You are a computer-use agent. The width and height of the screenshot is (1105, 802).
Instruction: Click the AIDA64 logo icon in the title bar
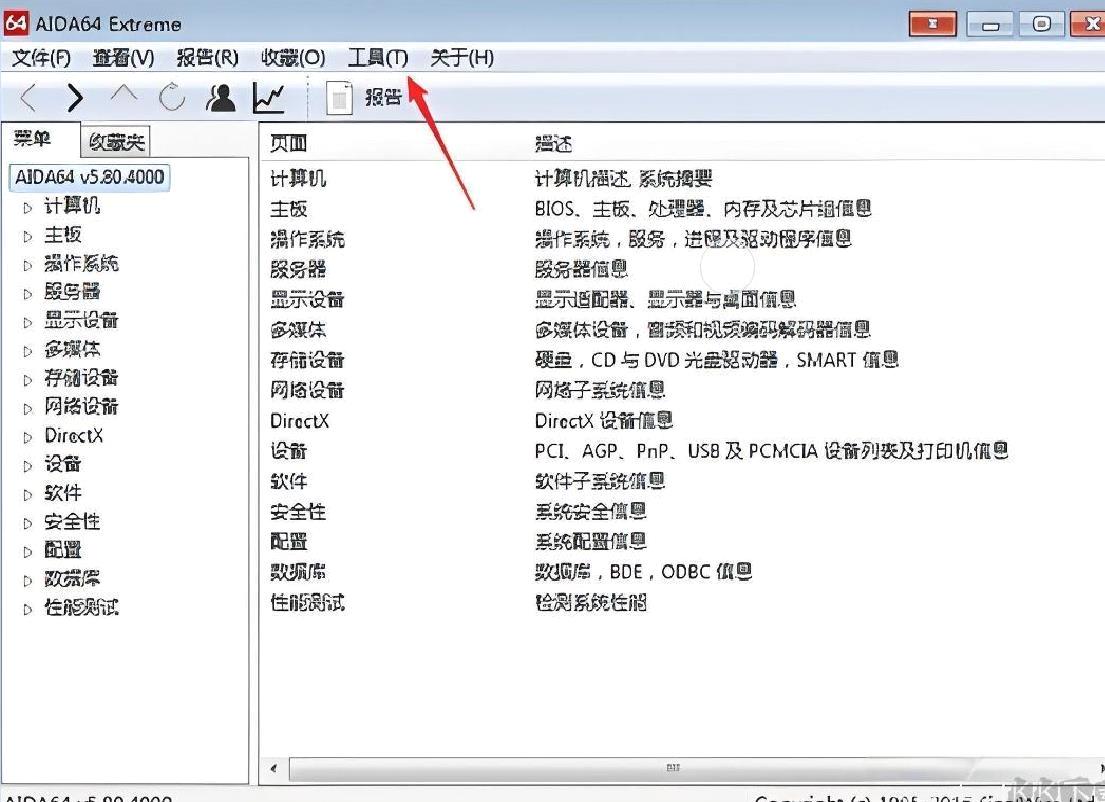click(x=16, y=23)
